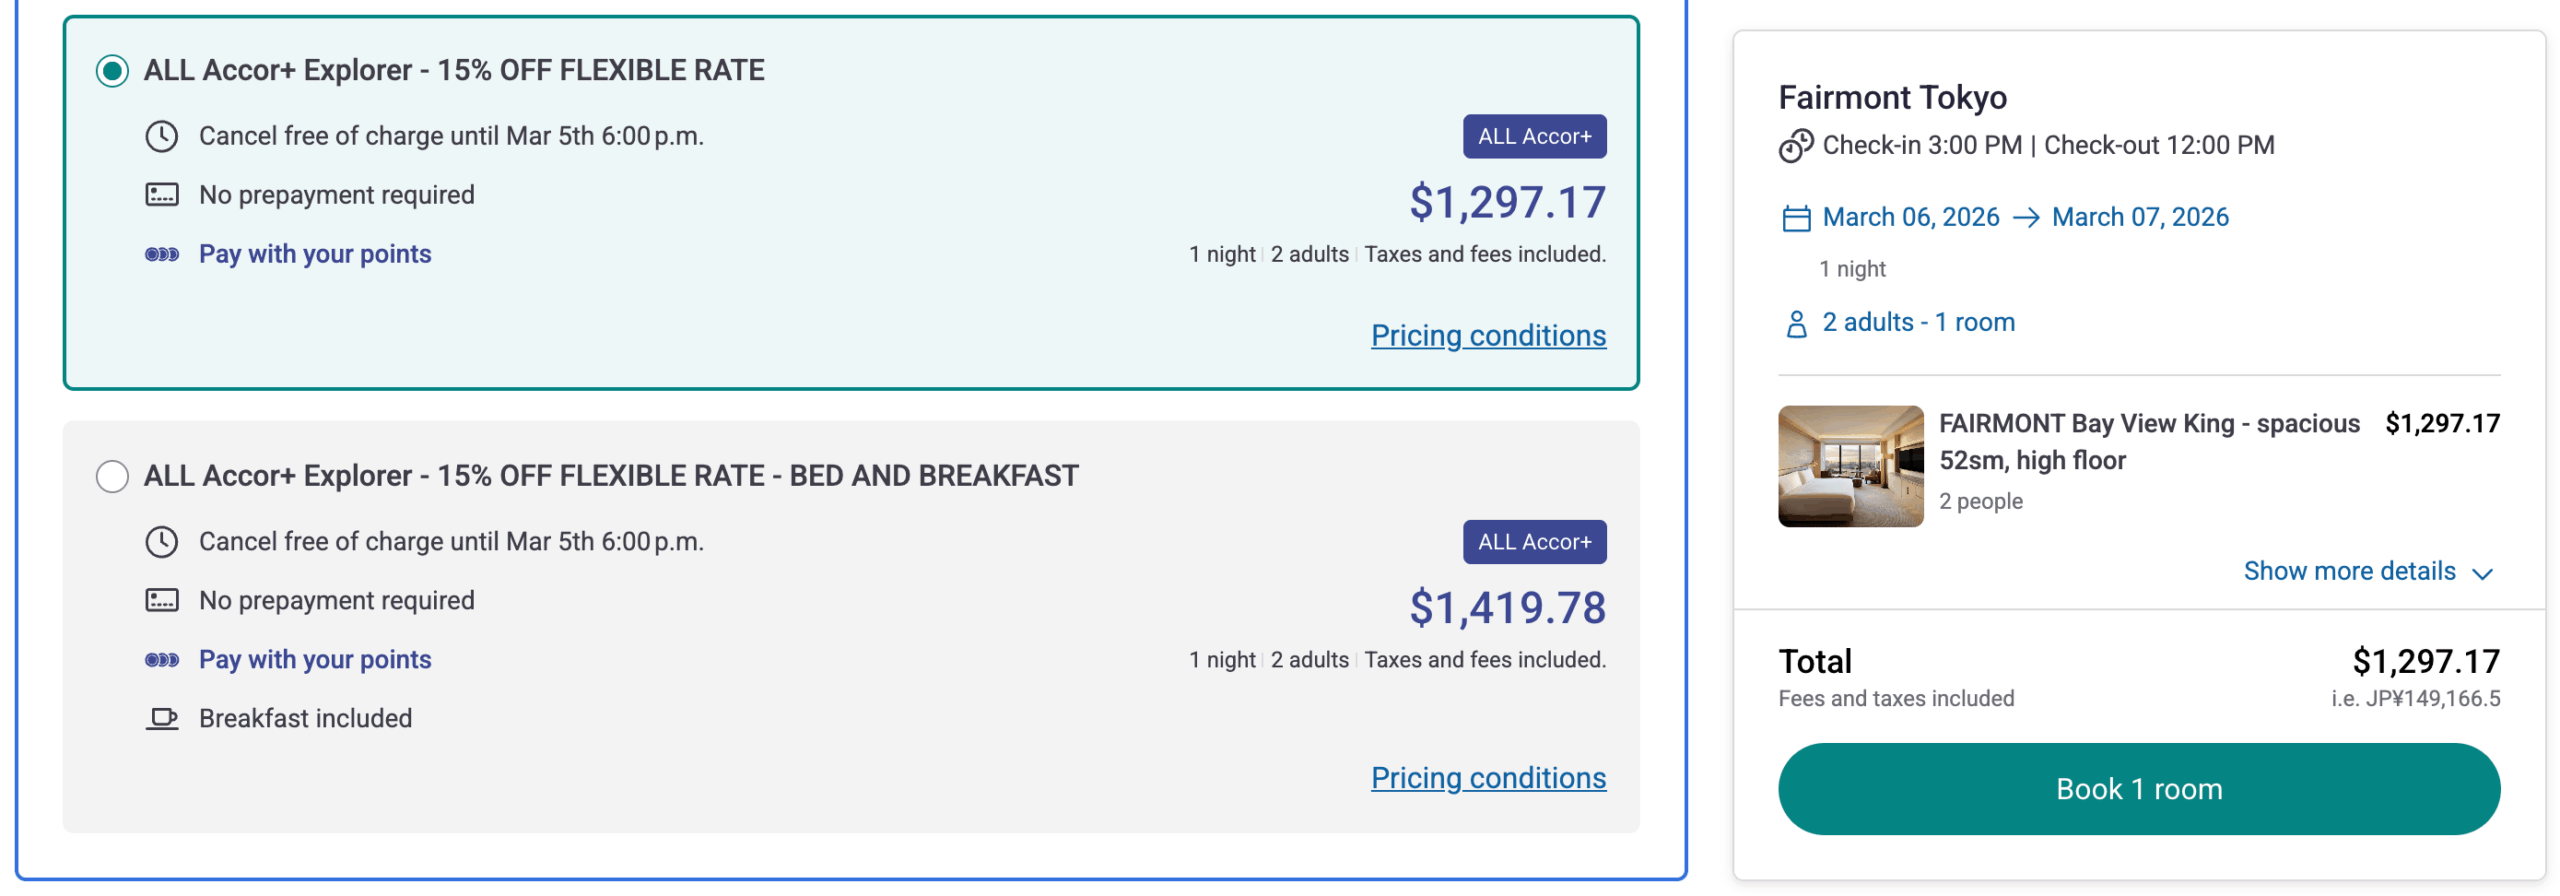Image resolution: width=2560 pixels, height=896 pixels.
Task: Select the ALL Accor+ Explorer breakfast rate radio button
Action: pyautogui.click(x=112, y=477)
